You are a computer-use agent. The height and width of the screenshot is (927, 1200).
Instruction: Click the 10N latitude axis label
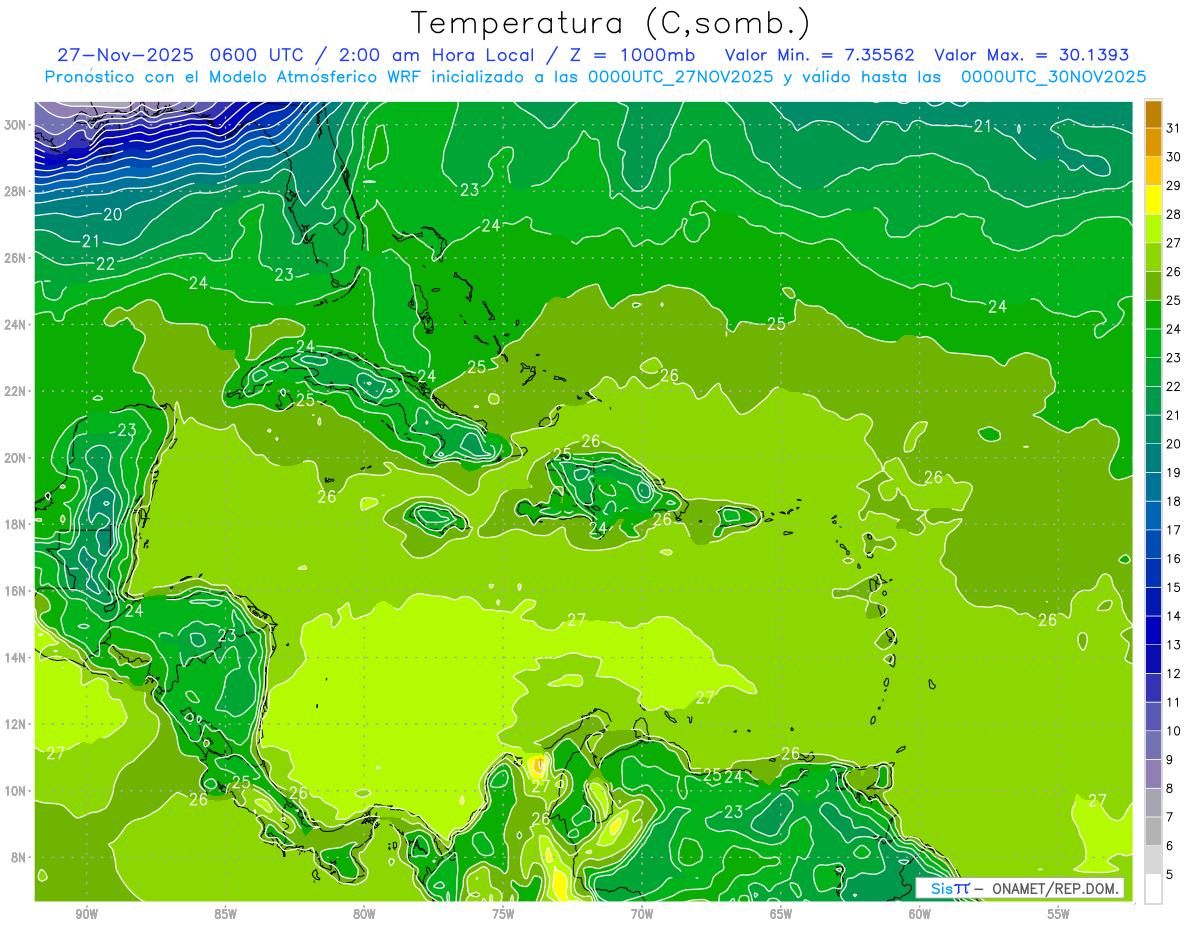17,791
